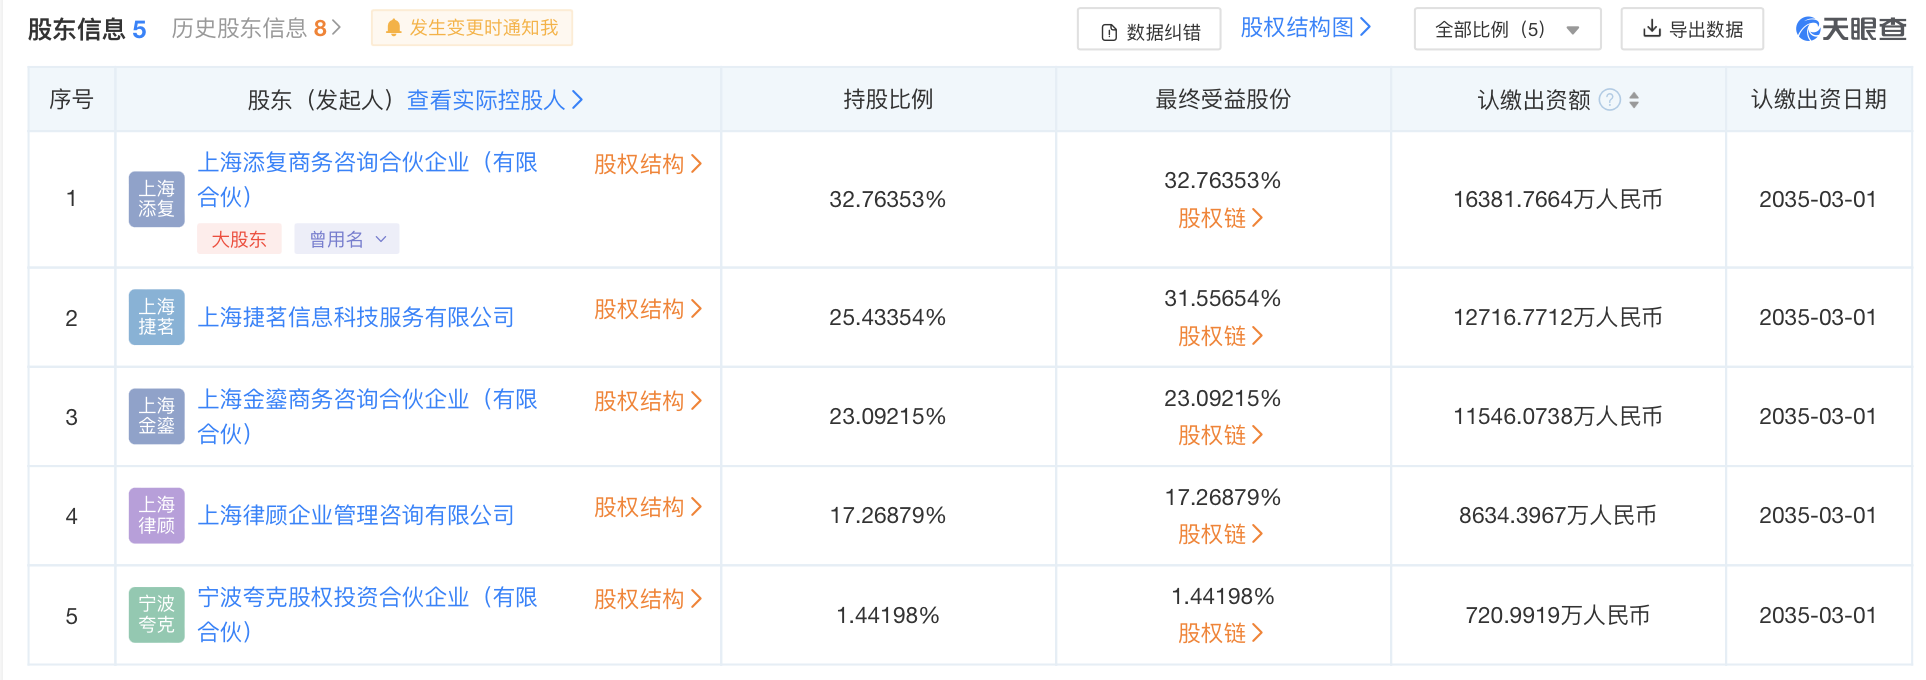Open the 全部比例 (5) dropdown

coord(1506,30)
